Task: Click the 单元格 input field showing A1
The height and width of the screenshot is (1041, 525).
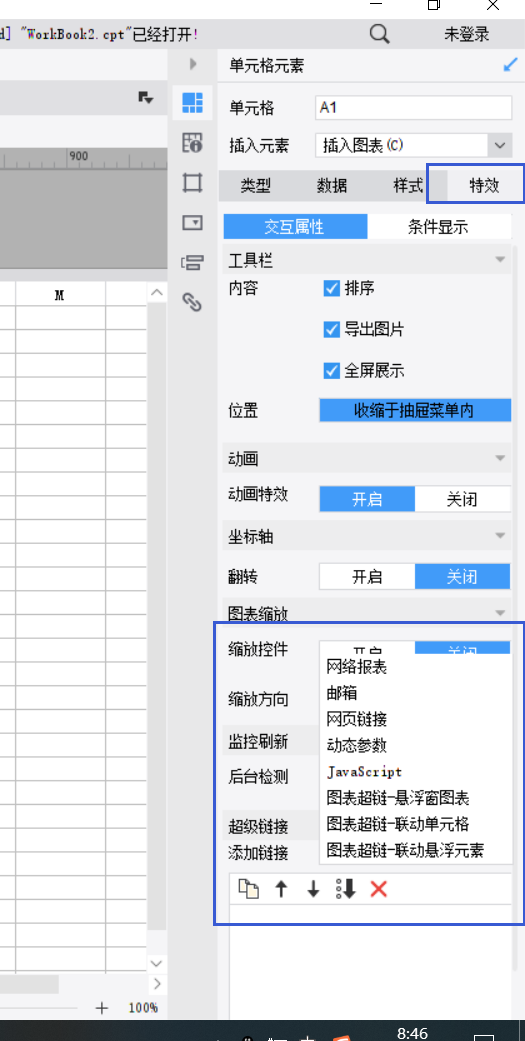Action: 413,108
